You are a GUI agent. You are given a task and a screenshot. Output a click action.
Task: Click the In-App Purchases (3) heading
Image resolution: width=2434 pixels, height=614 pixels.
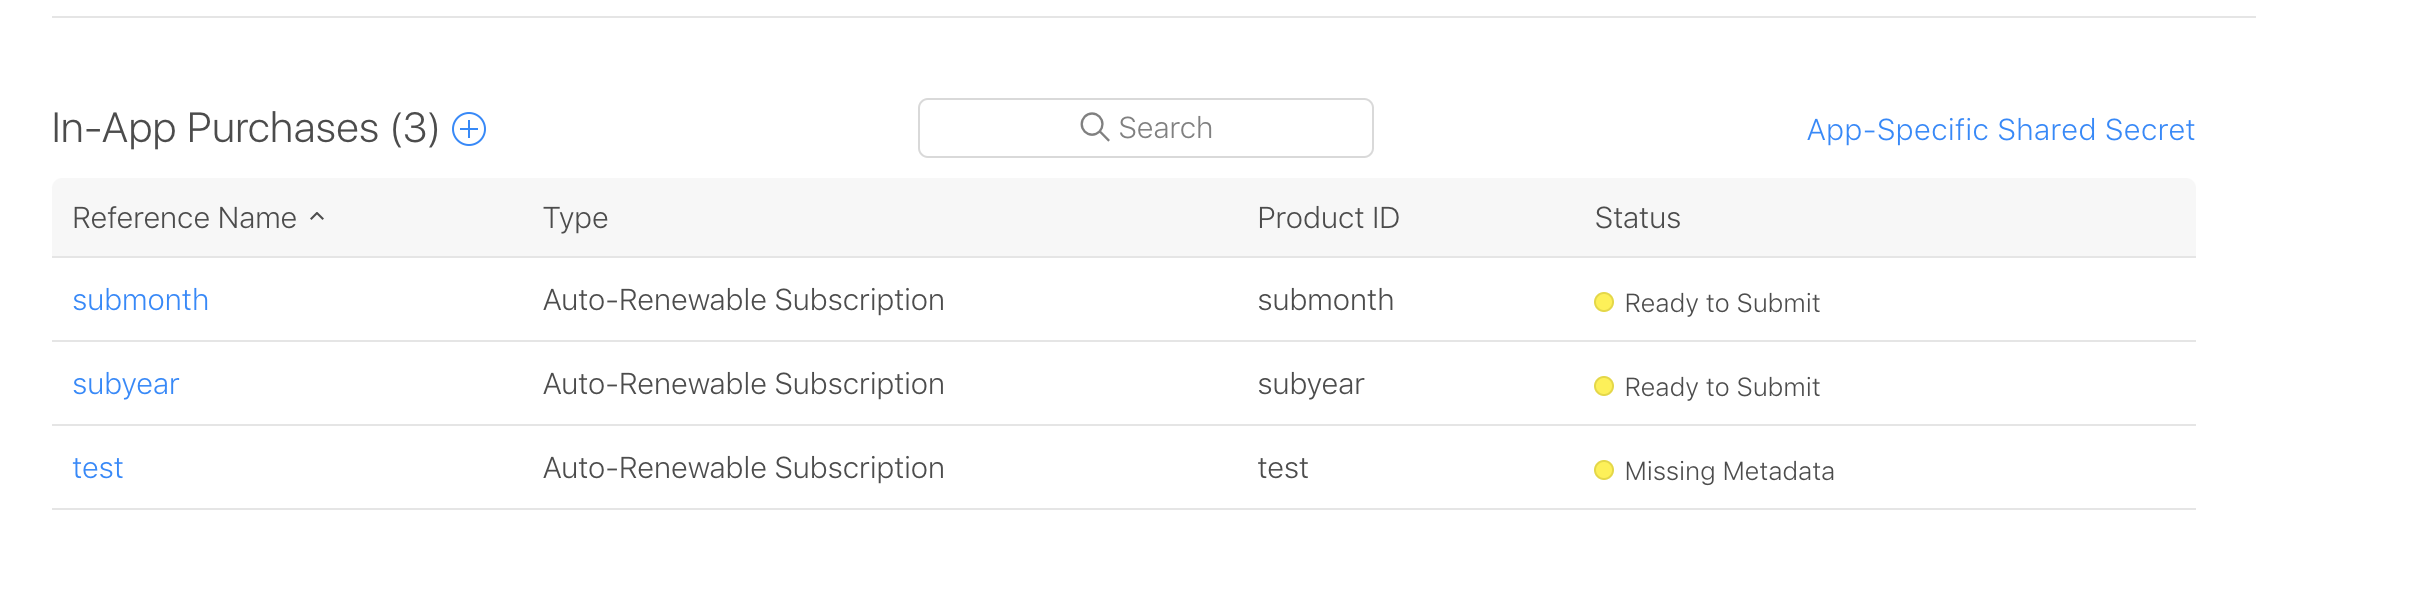(x=245, y=129)
